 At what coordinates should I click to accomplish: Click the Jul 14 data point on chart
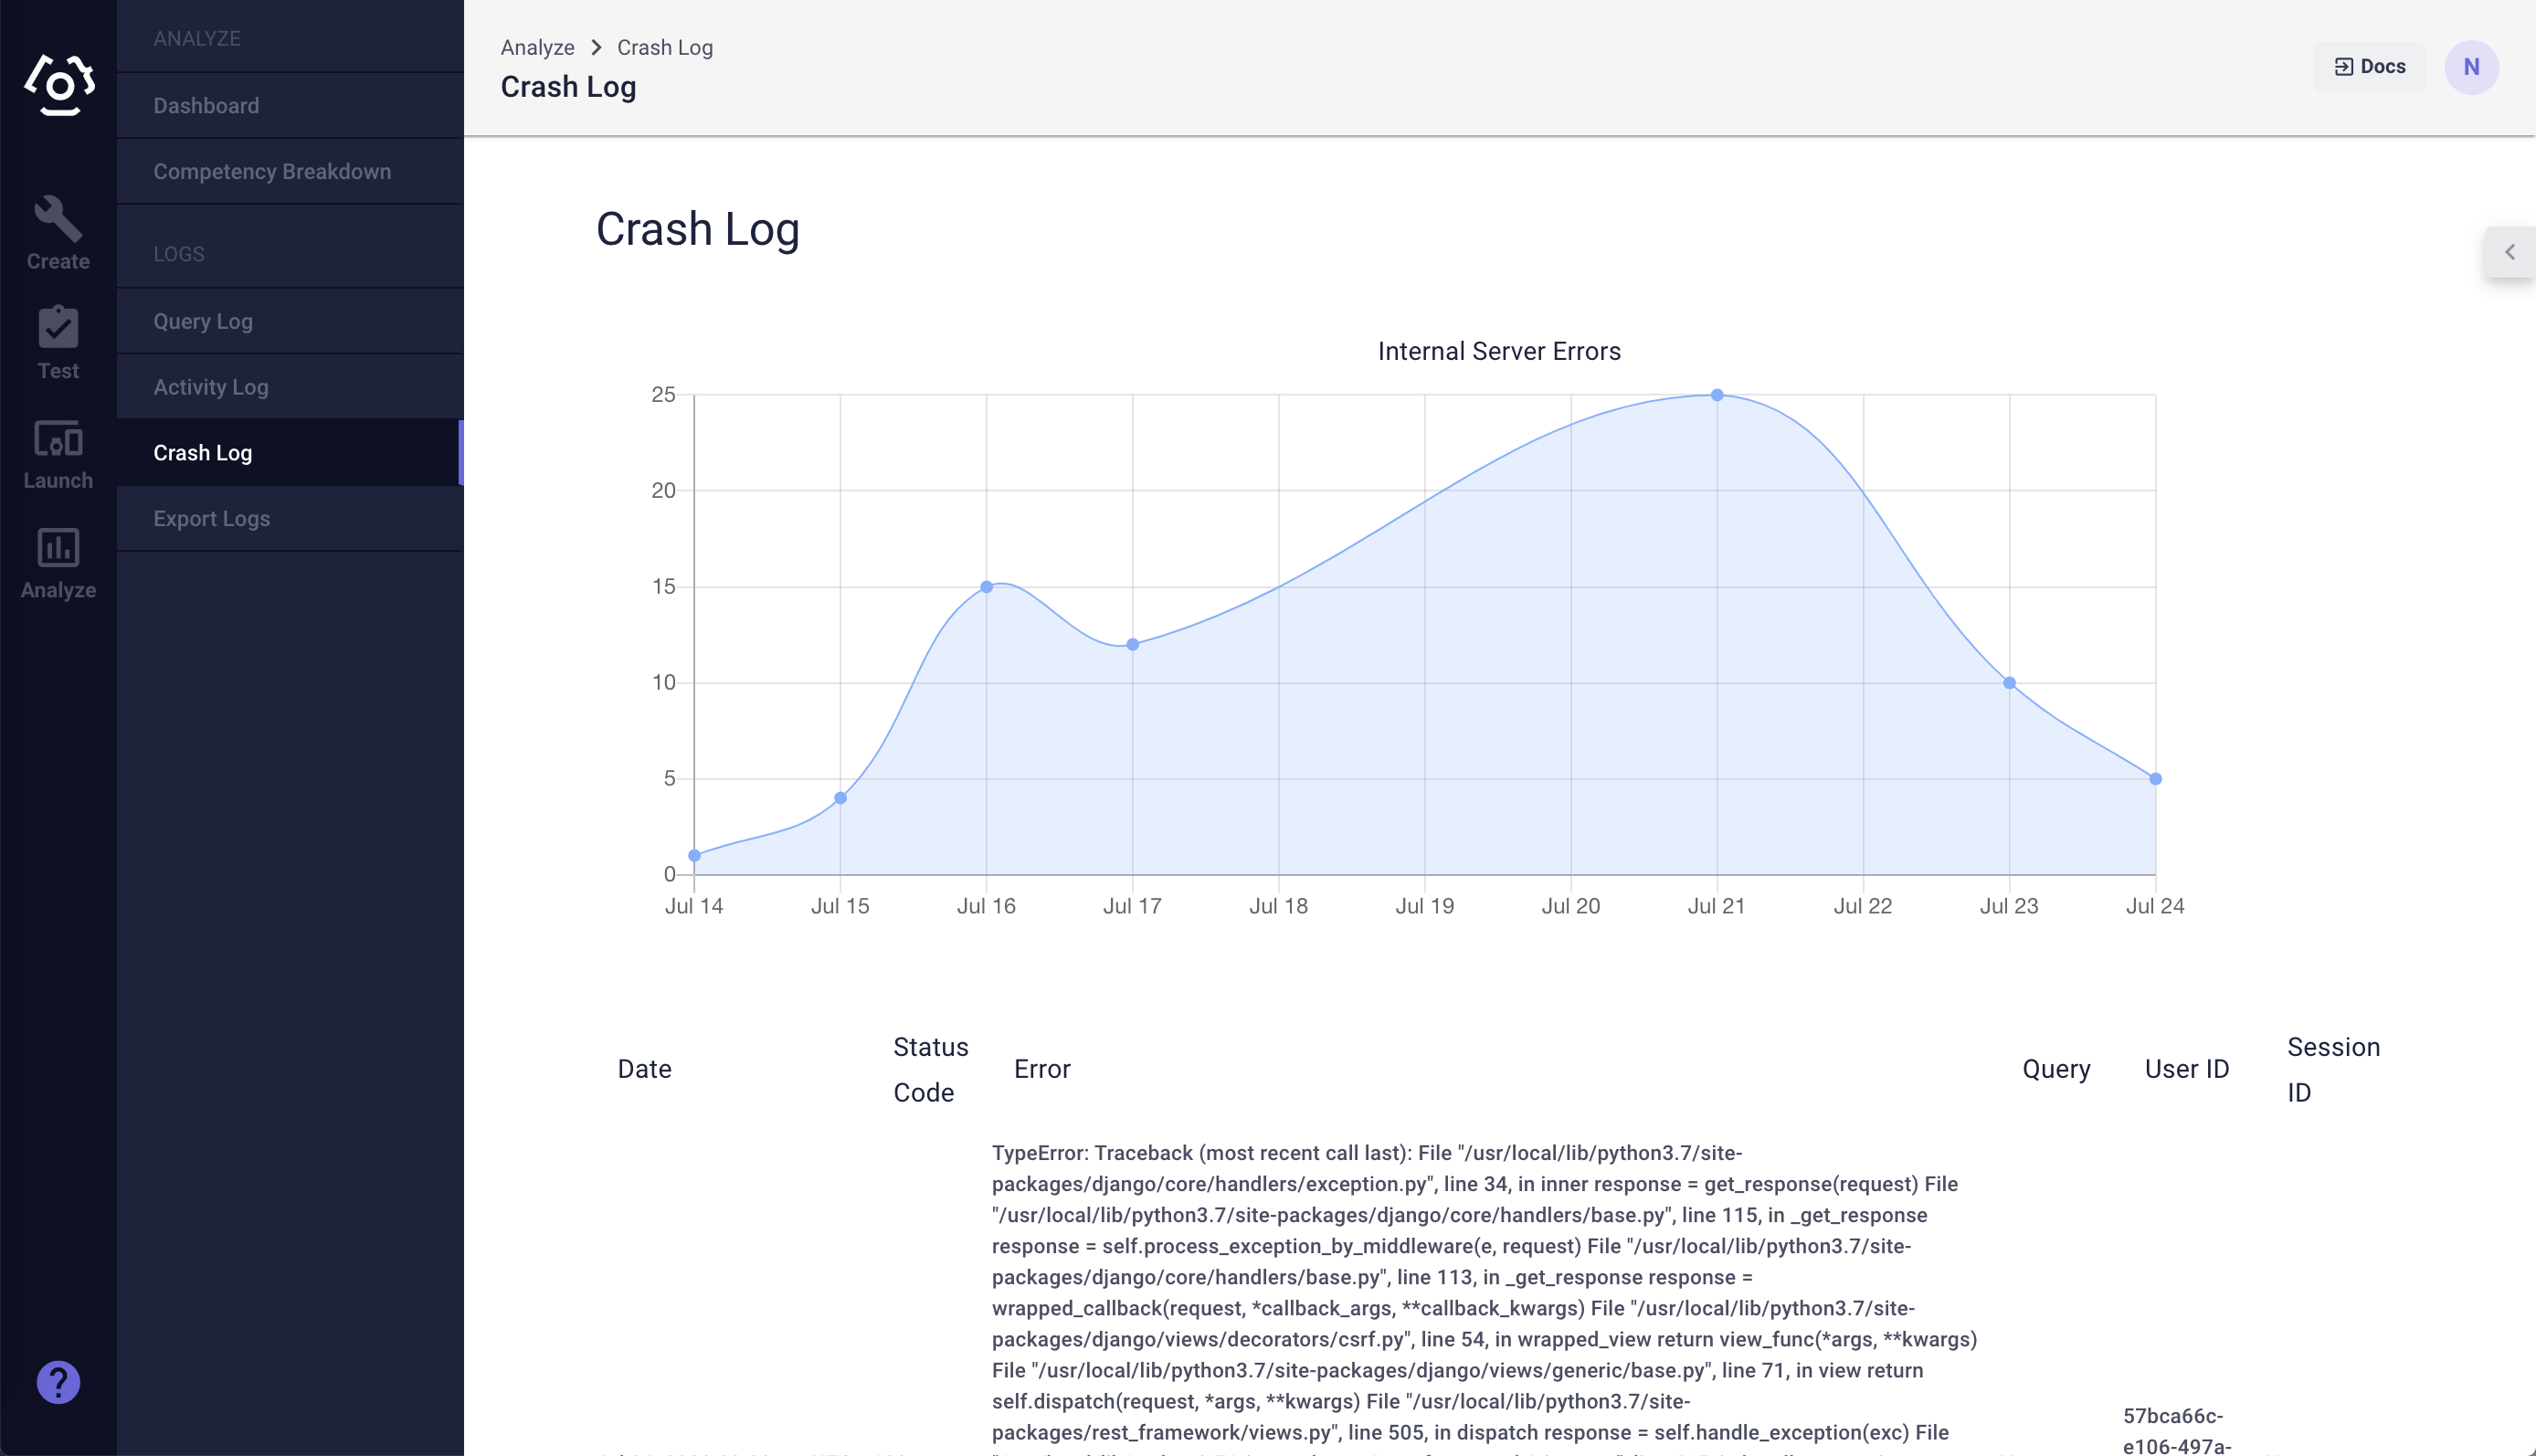[694, 856]
